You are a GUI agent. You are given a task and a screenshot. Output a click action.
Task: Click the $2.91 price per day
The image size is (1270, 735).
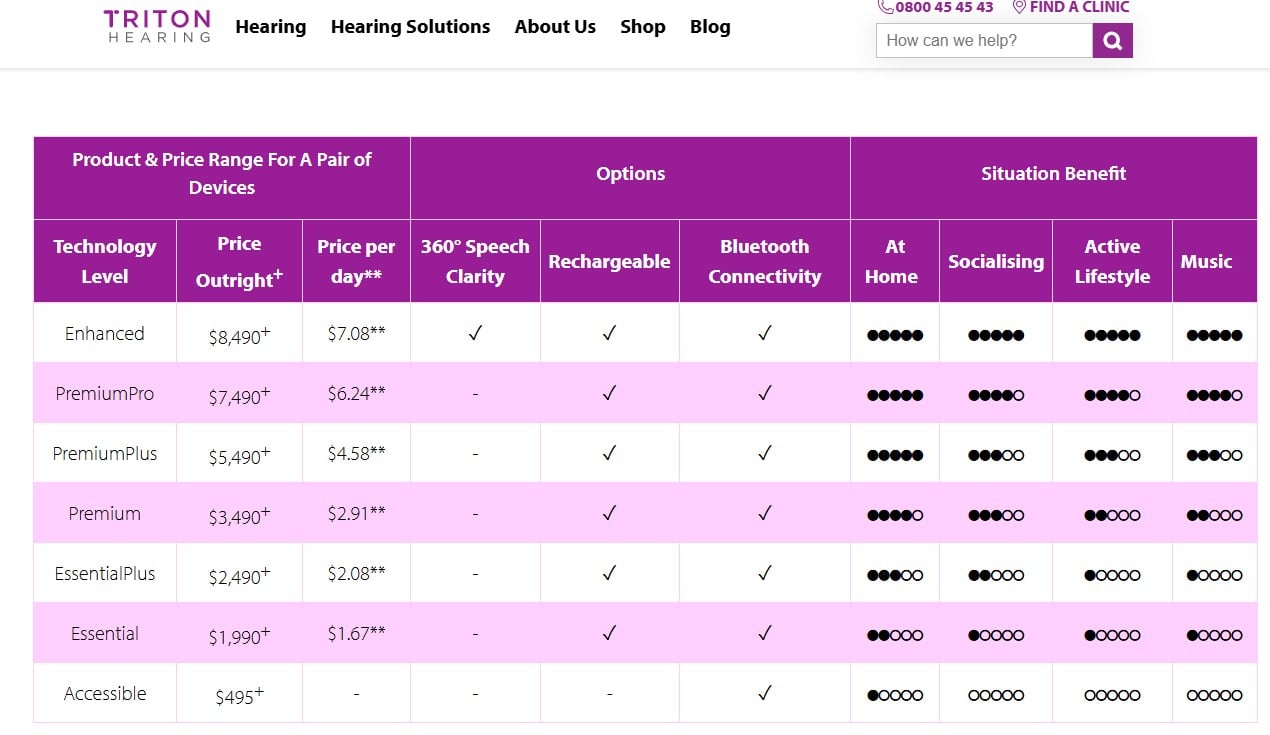coord(356,513)
